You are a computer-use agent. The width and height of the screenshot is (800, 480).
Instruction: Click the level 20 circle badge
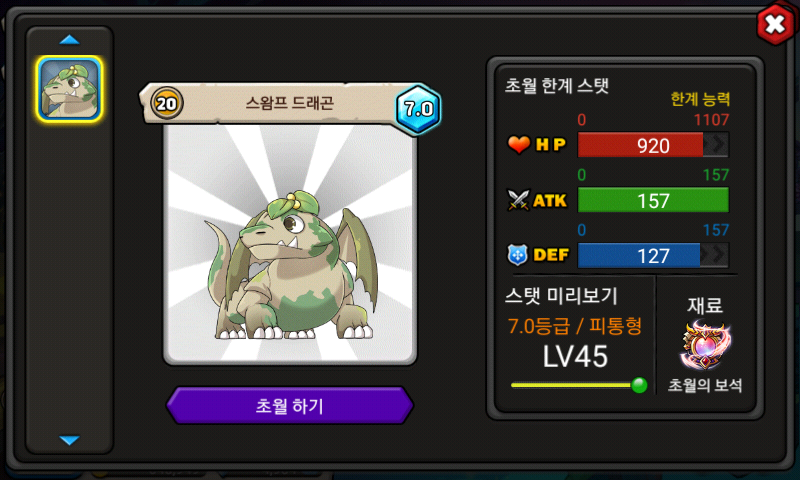[166, 104]
